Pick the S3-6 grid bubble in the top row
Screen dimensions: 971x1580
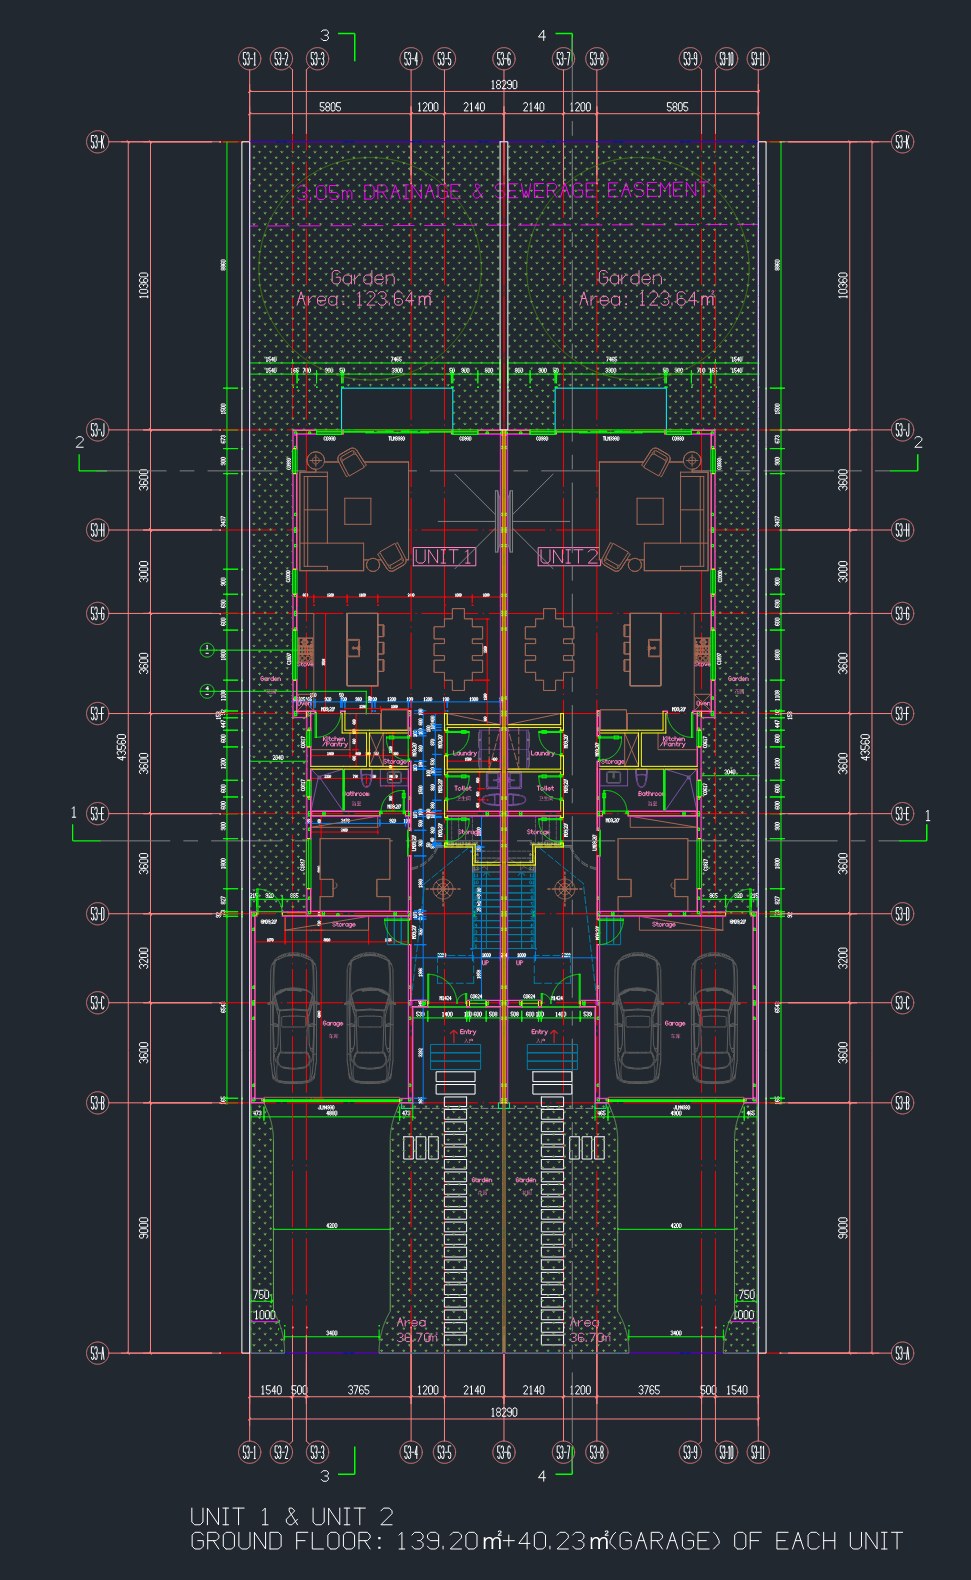click(504, 60)
